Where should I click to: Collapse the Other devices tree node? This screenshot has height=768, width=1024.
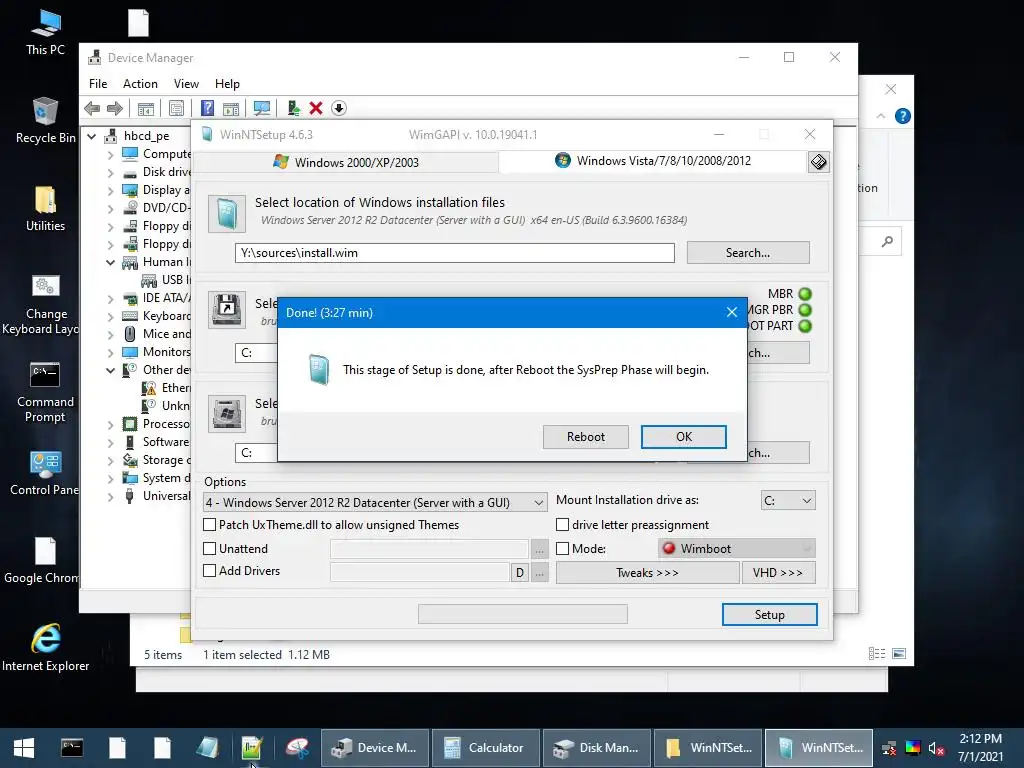point(110,370)
